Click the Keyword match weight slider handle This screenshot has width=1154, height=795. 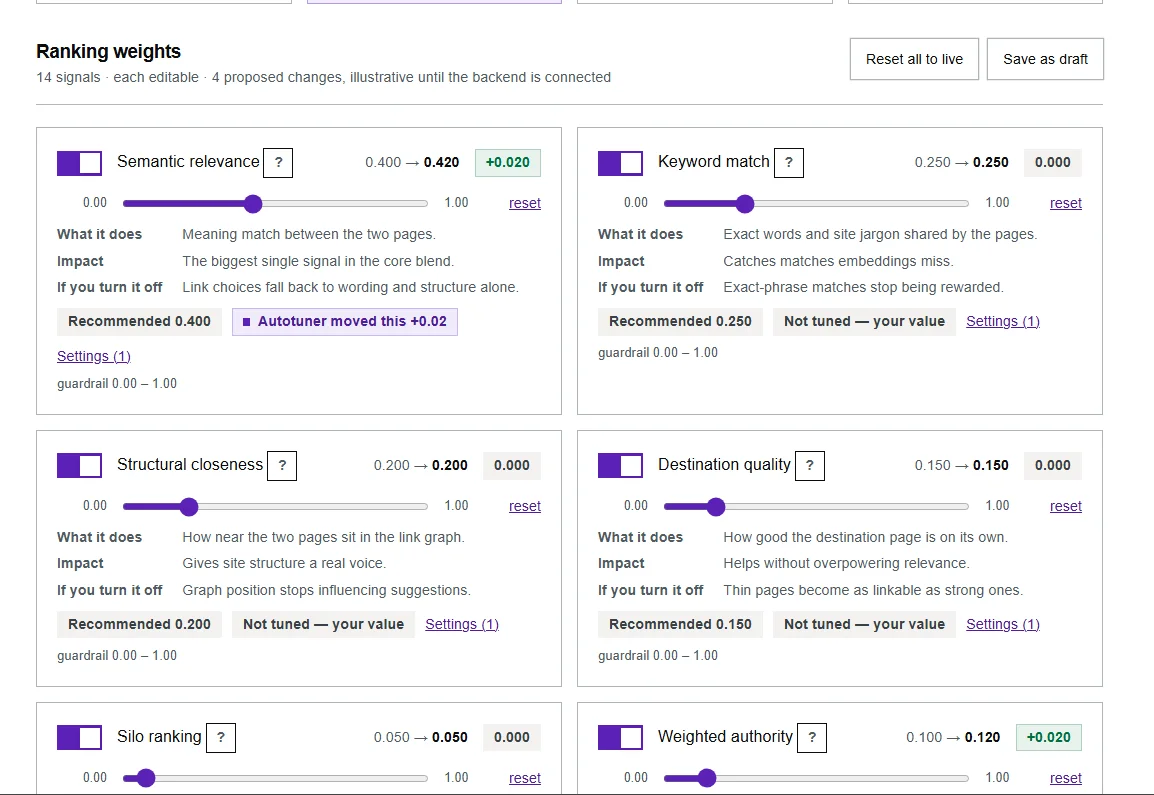coord(745,204)
